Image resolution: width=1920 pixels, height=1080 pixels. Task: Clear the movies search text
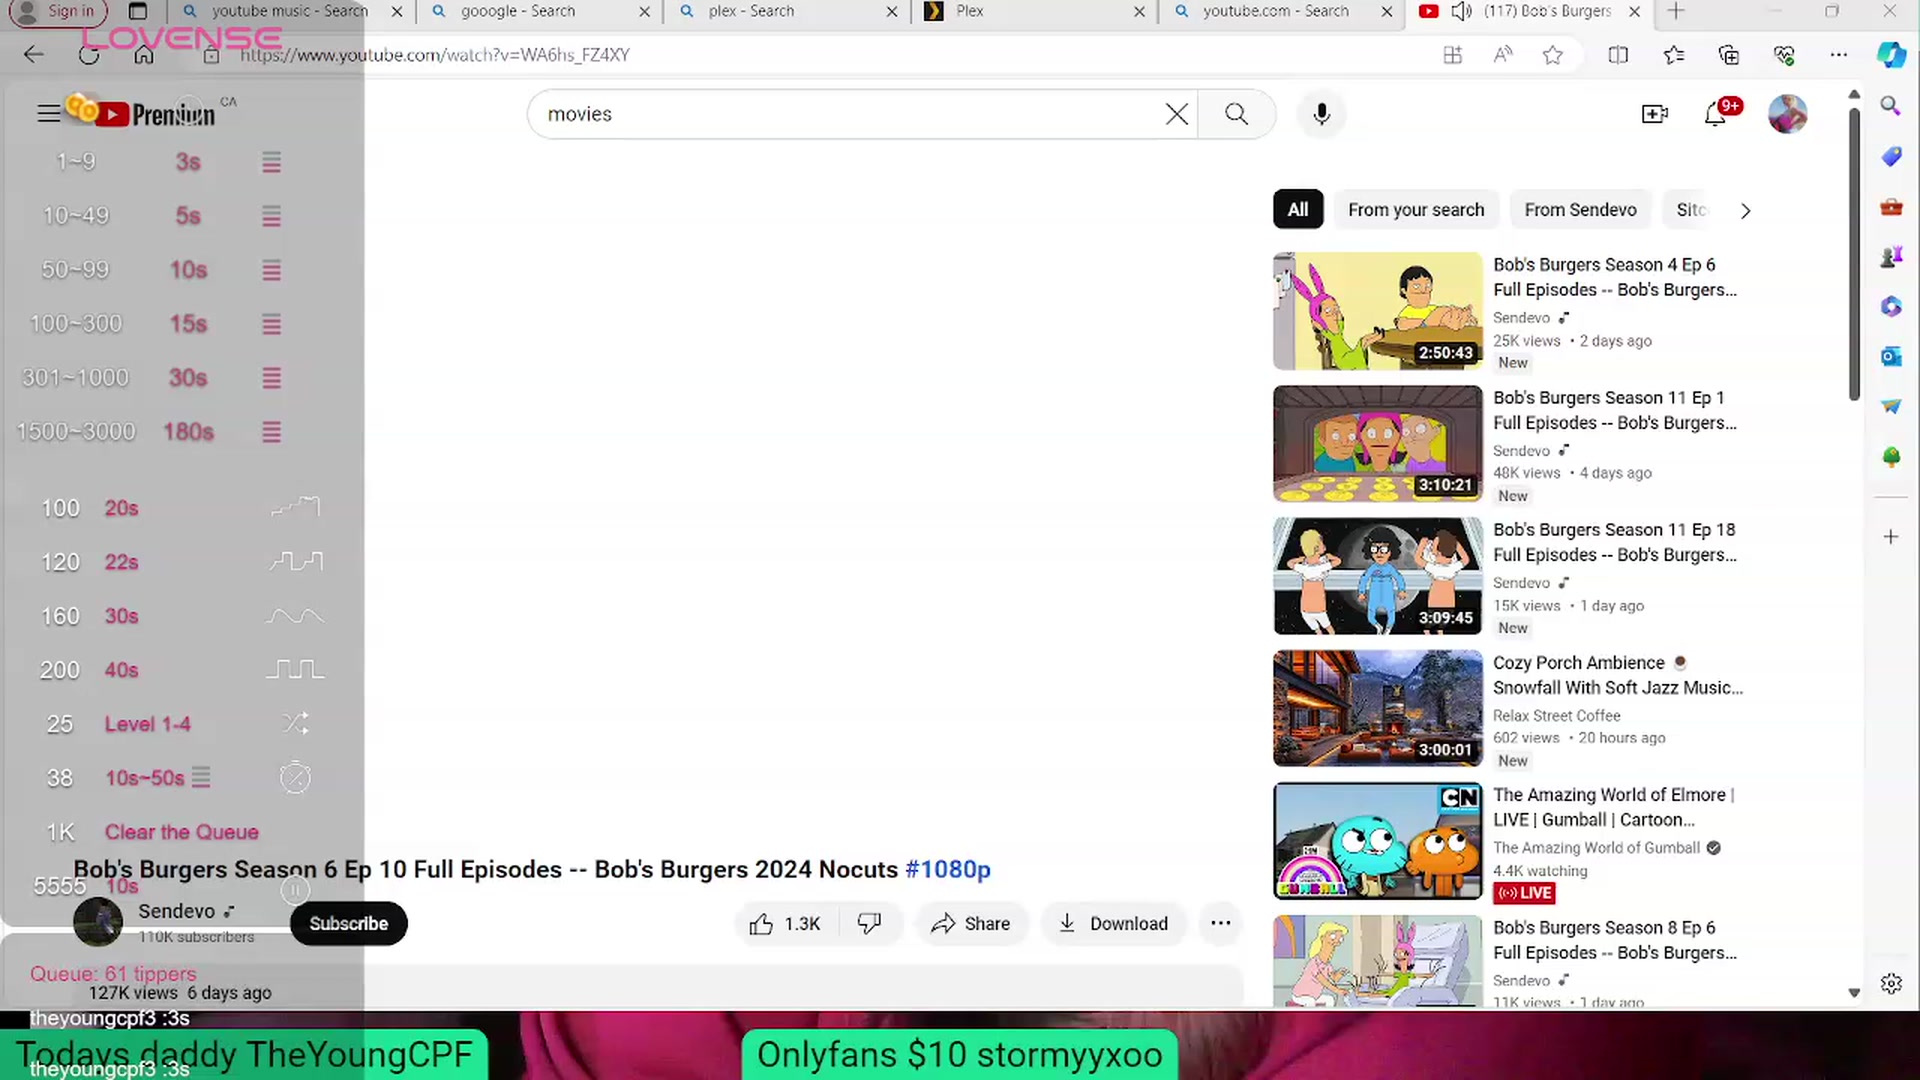coord(1177,114)
